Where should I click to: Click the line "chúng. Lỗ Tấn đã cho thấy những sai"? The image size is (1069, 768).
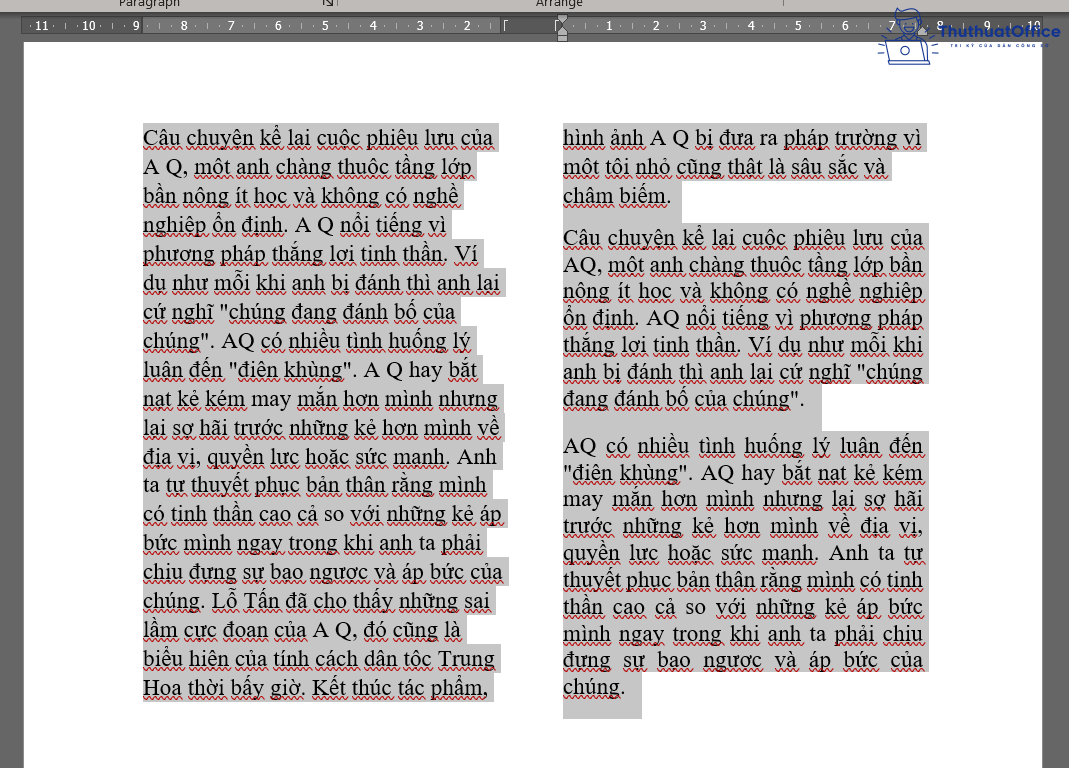pos(316,602)
